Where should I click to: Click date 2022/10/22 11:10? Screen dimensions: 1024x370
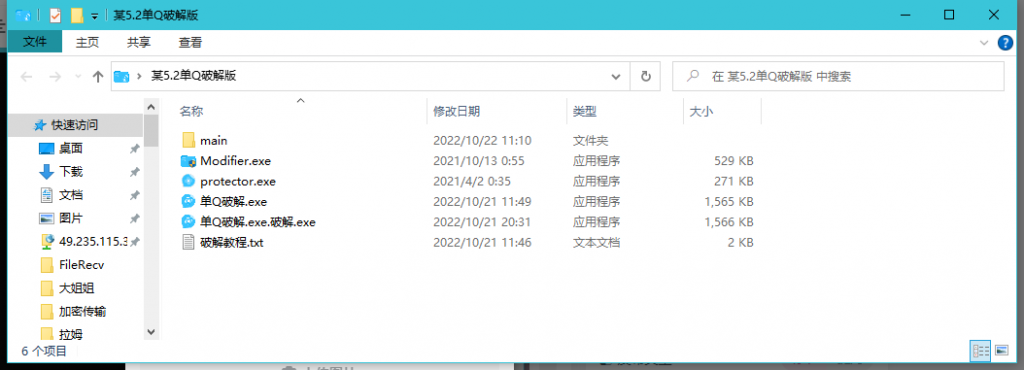coord(482,140)
